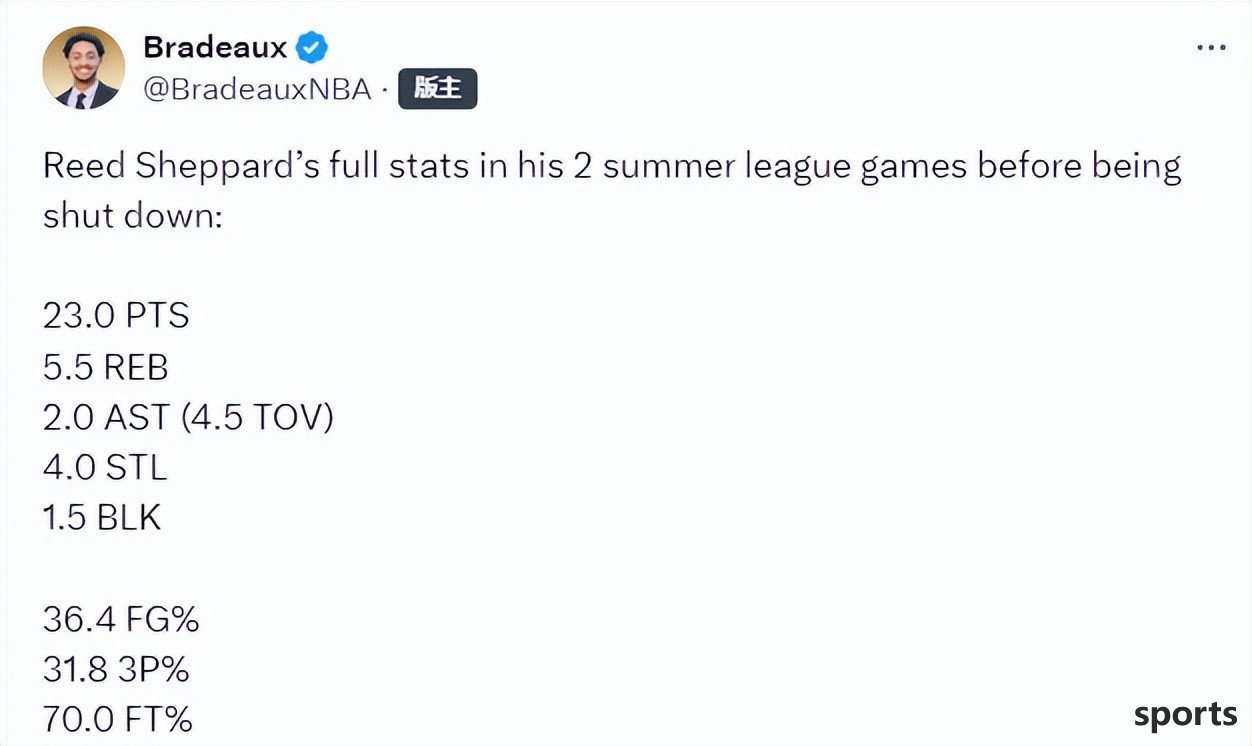Viewport: 1252px width, 746px height.
Task: Select the 4.0 STL stat line
Action: [x=105, y=468]
